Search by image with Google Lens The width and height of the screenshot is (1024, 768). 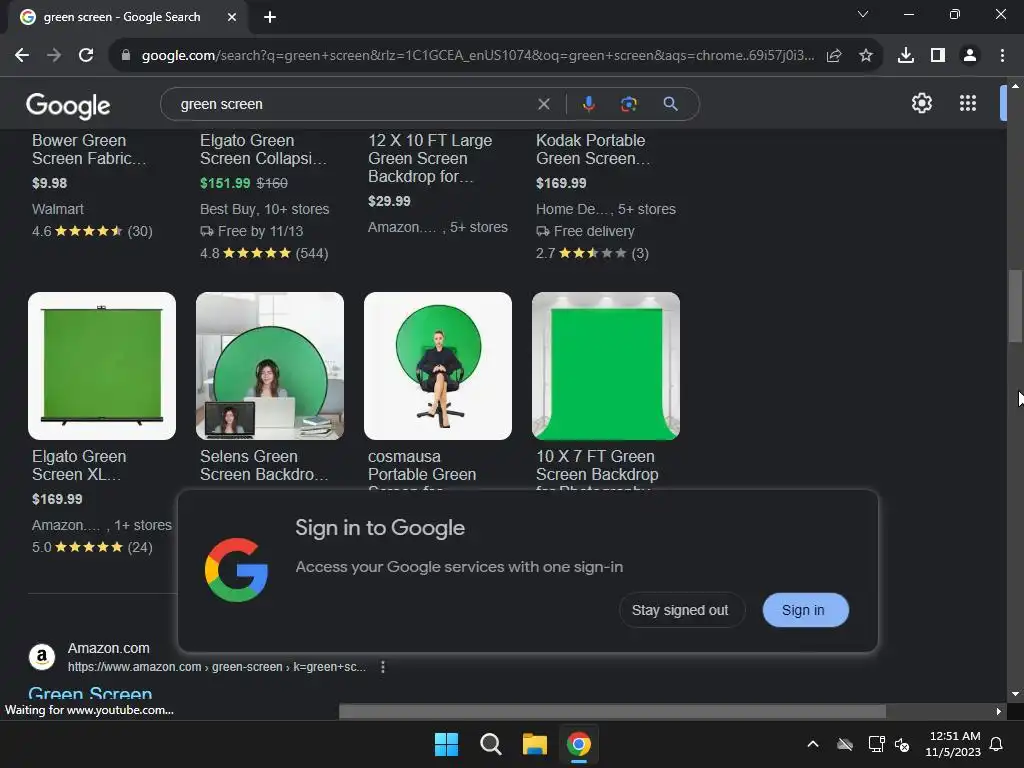click(x=628, y=104)
